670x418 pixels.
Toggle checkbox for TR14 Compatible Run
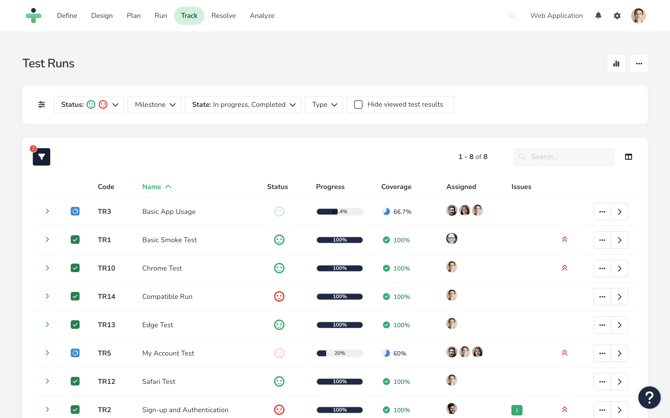(75, 297)
